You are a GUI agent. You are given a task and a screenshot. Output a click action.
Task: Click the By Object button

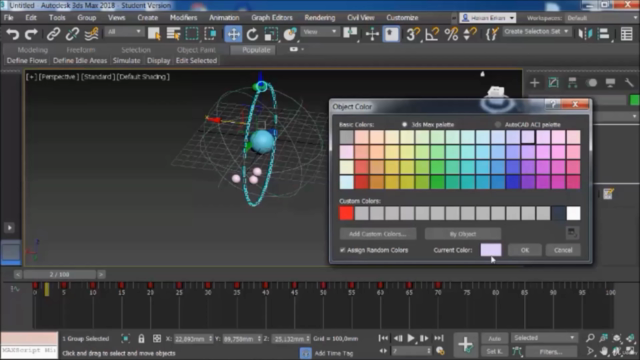(463, 234)
